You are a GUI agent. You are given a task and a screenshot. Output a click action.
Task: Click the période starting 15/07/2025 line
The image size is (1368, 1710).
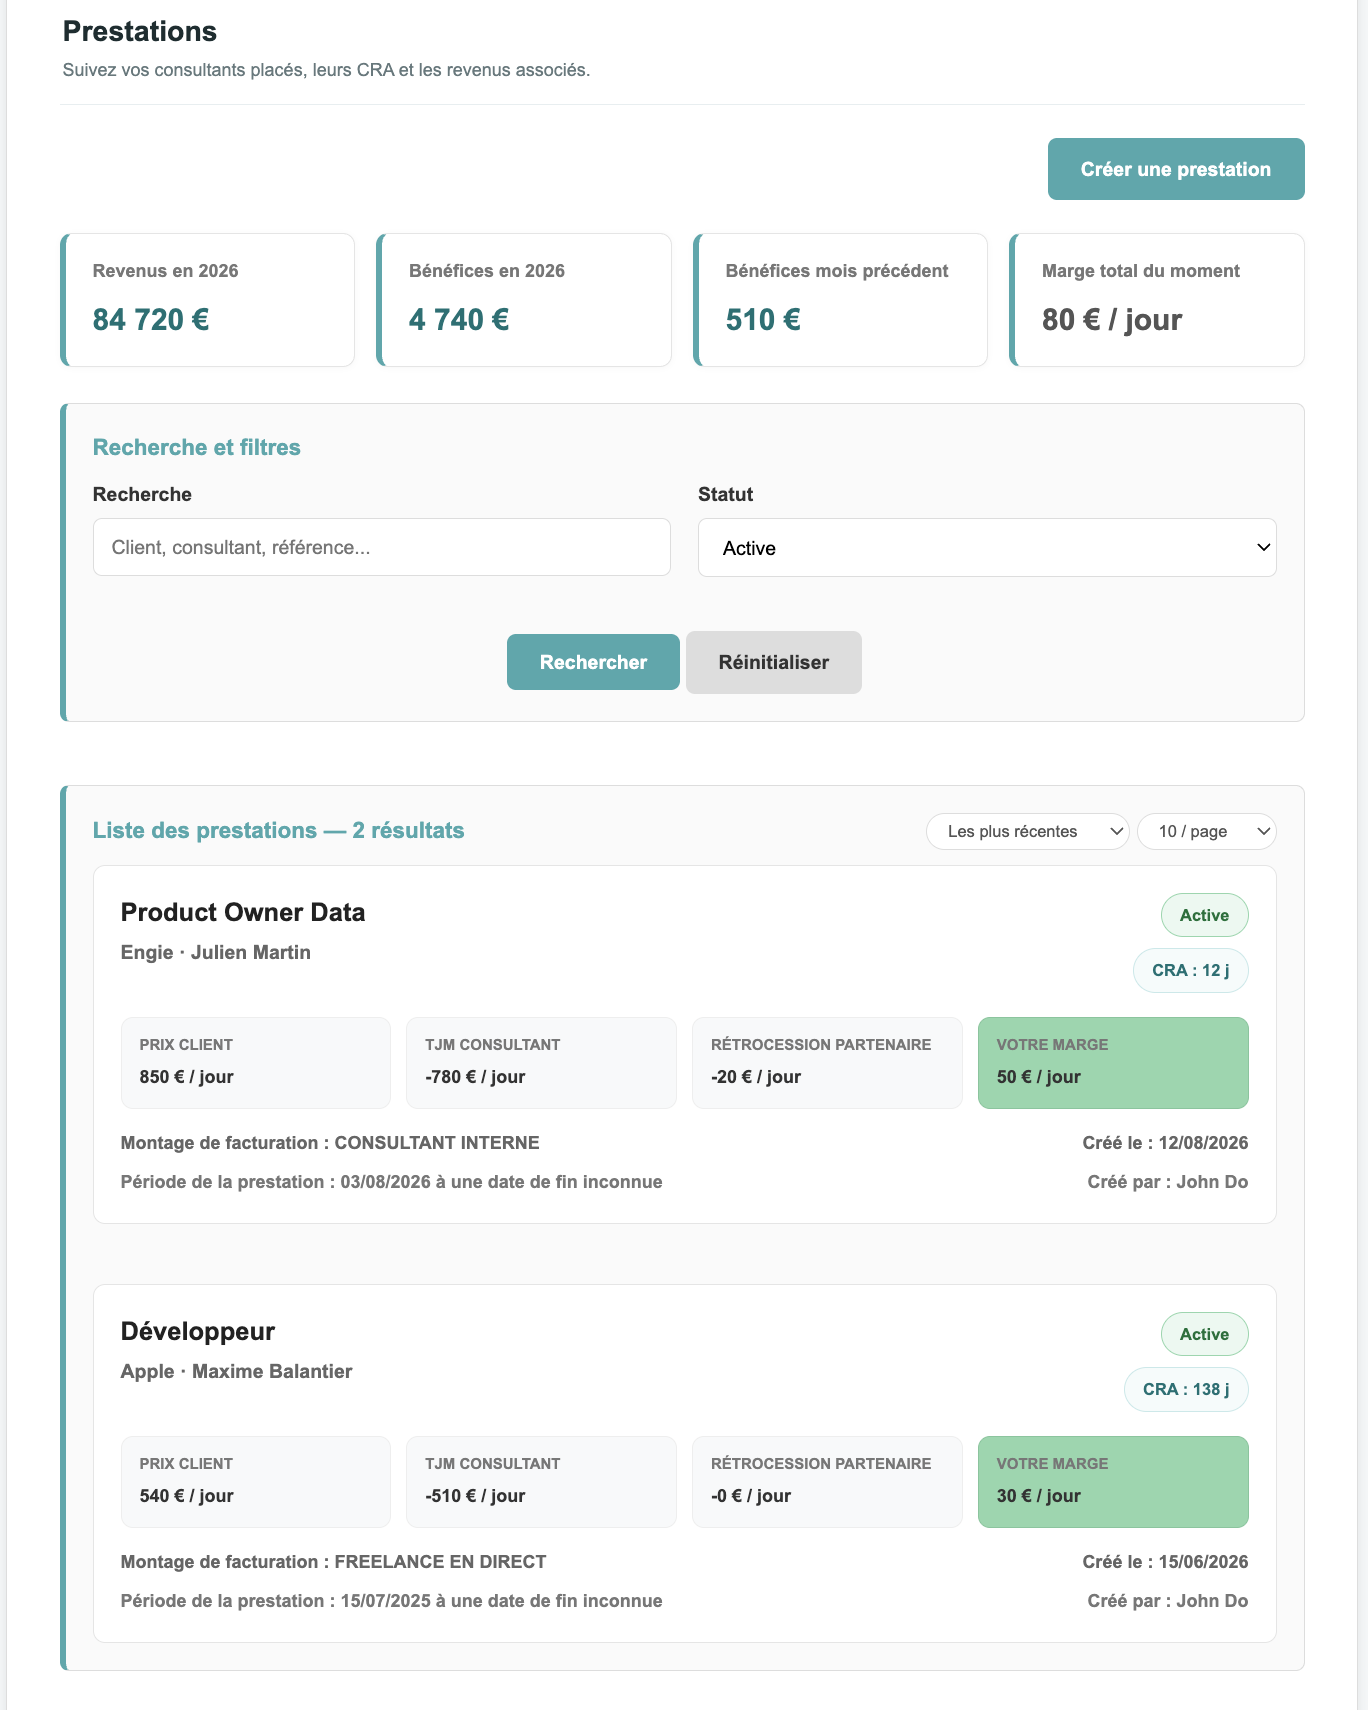click(392, 1601)
